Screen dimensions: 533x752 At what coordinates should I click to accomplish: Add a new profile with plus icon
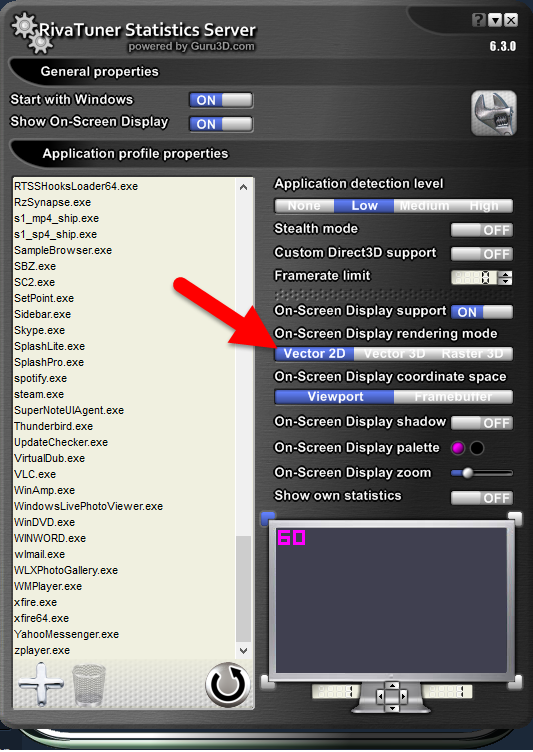pyautogui.click(x=41, y=684)
